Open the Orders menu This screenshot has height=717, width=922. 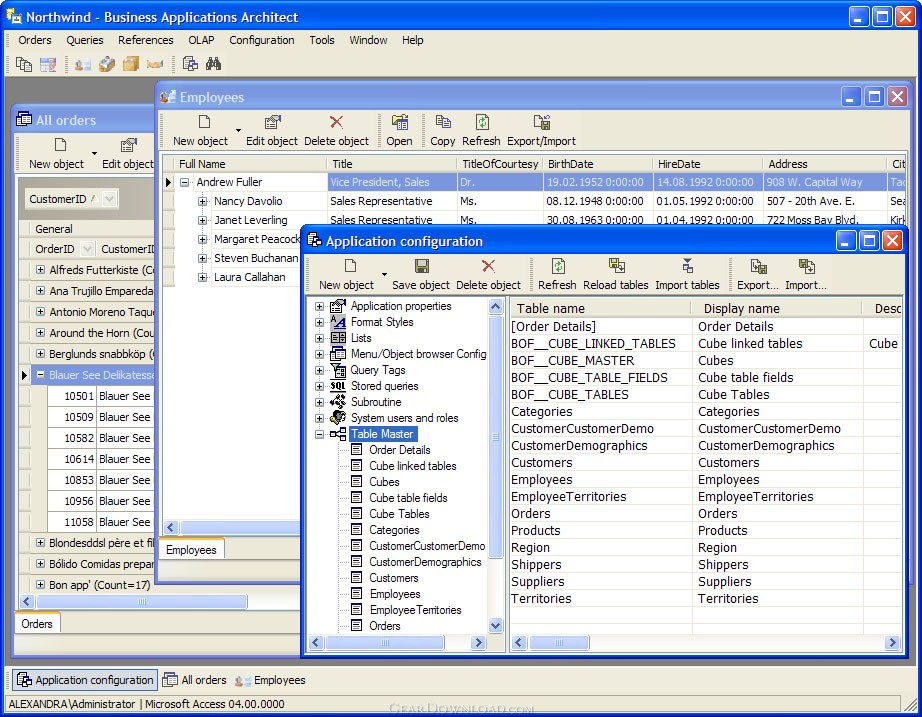click(35, 40)
